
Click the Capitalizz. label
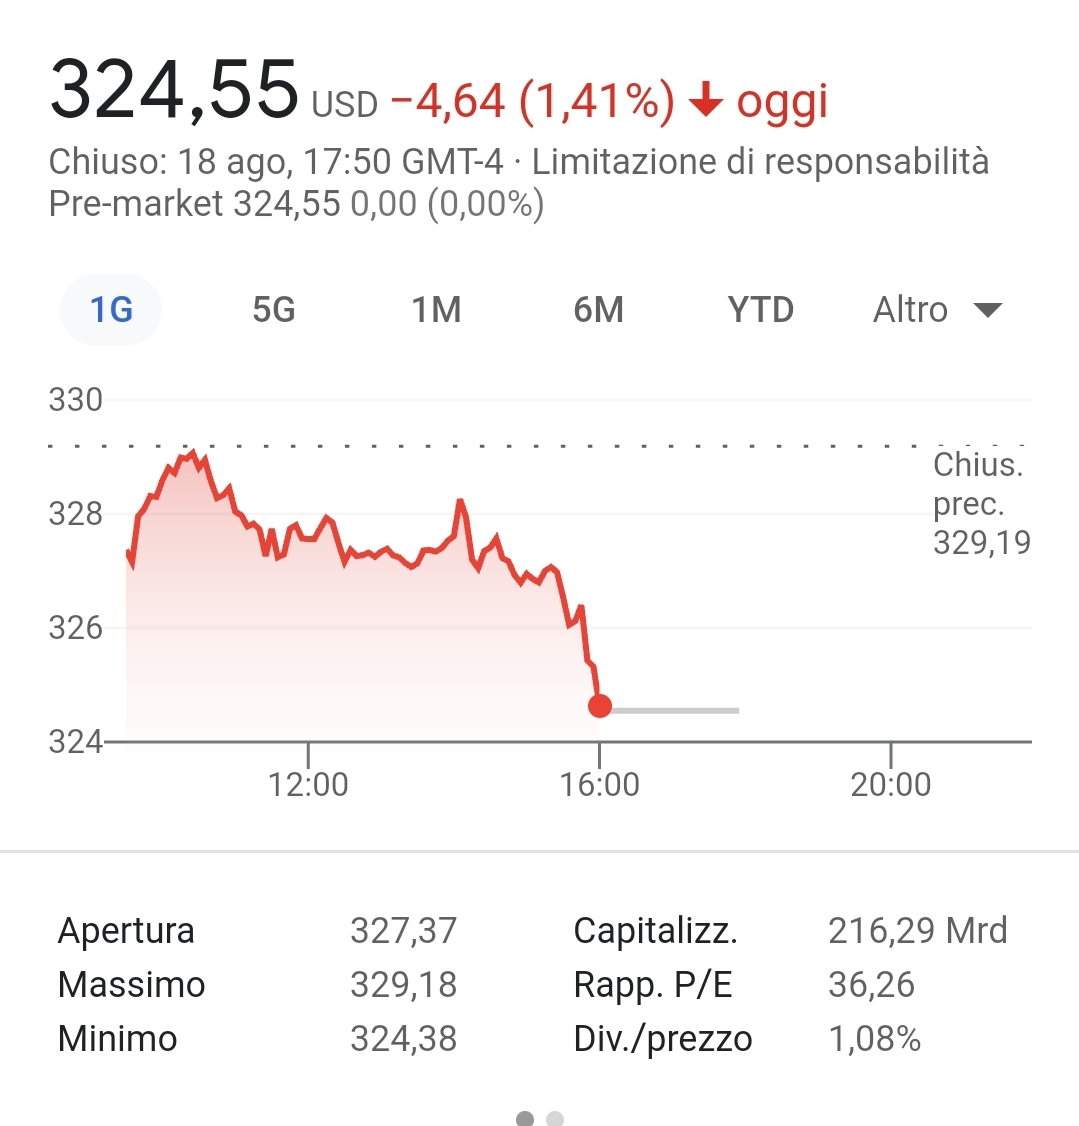coord(655,931)
